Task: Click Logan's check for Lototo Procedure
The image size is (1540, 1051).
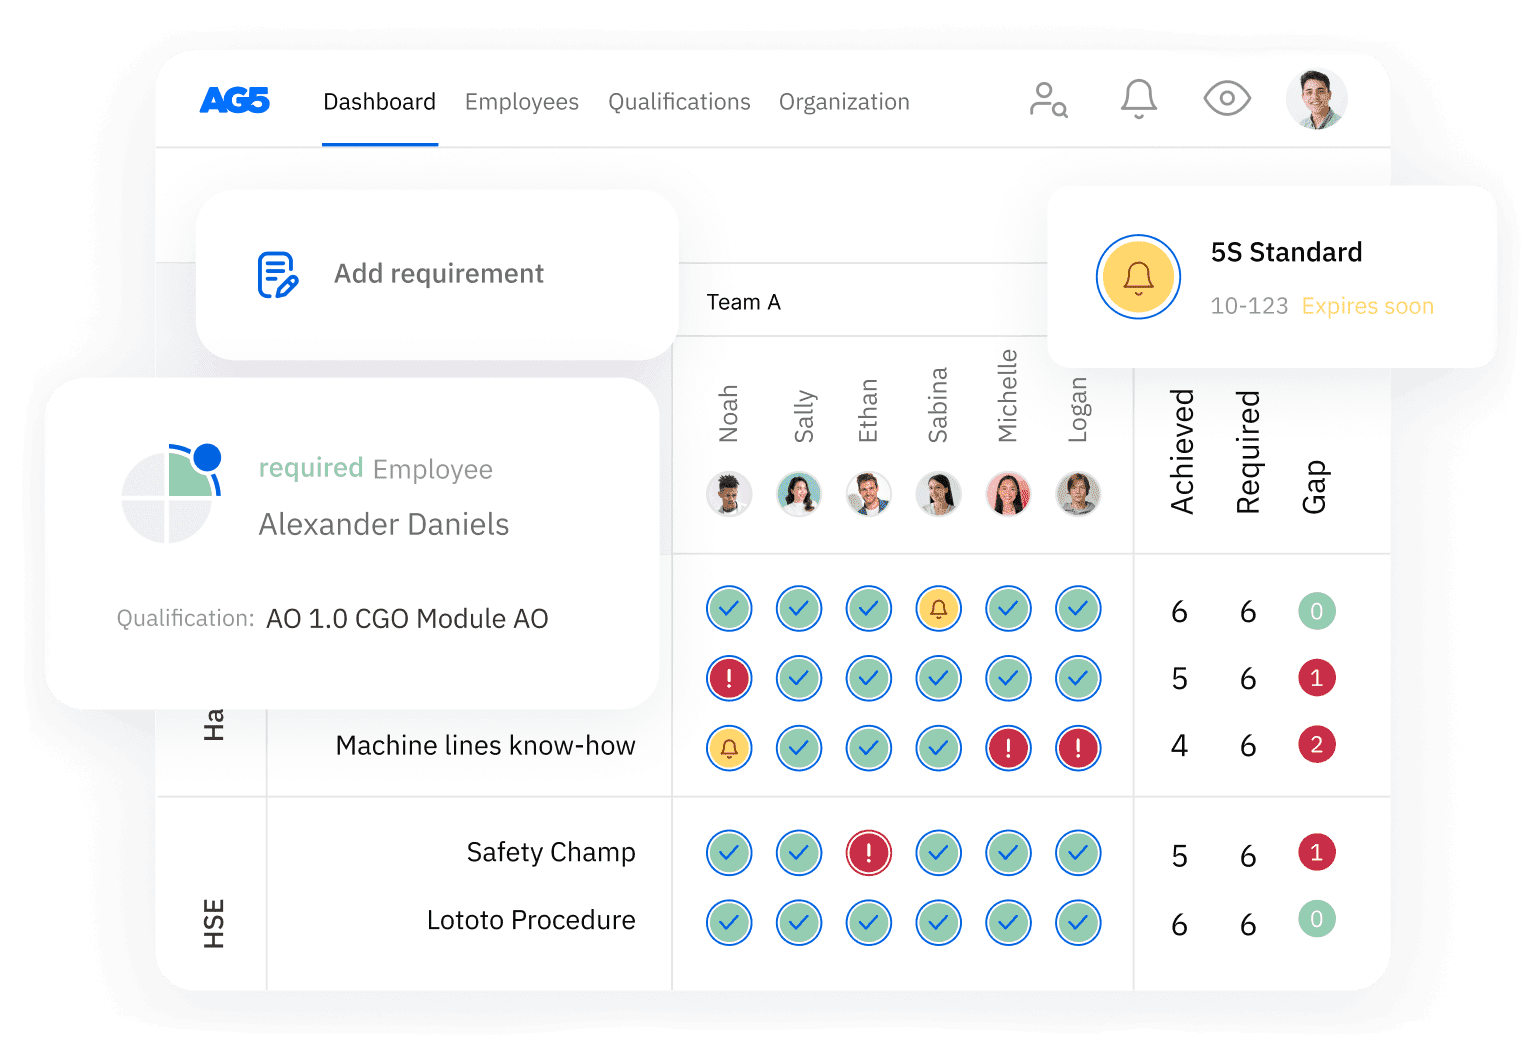Action: pos(1078,923)
